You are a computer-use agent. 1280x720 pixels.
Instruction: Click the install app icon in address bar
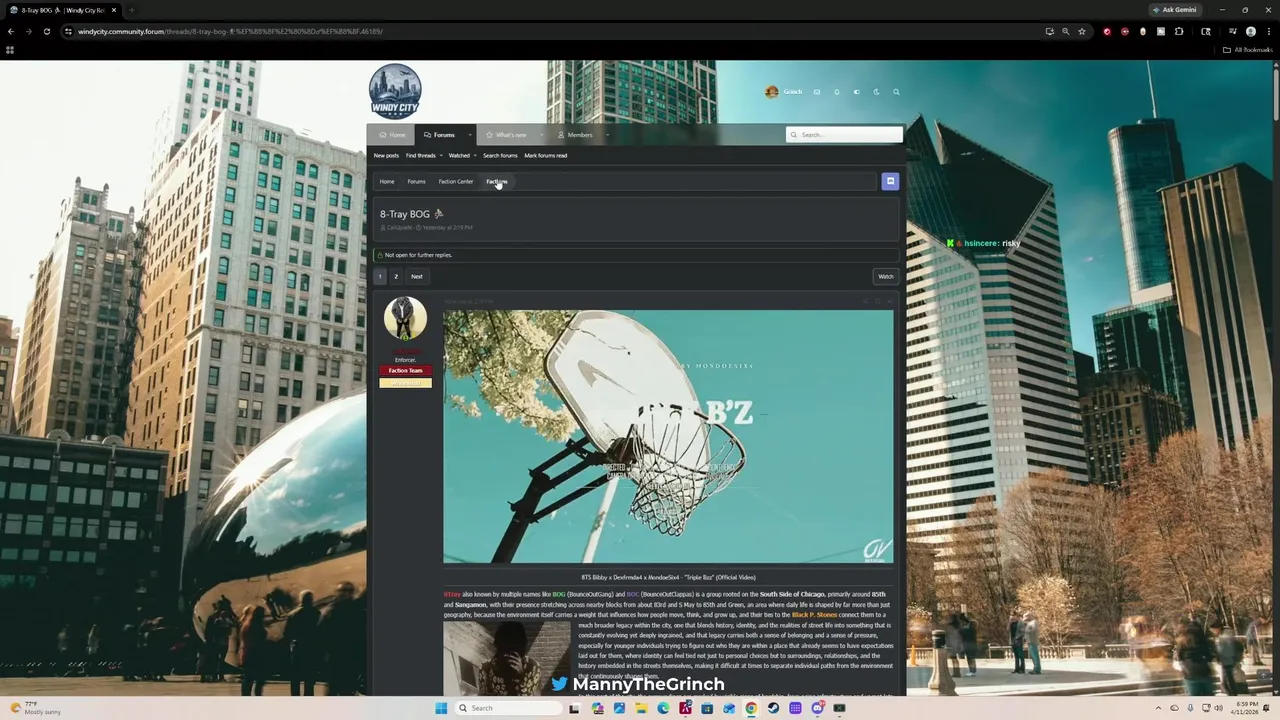(1049, 31)
